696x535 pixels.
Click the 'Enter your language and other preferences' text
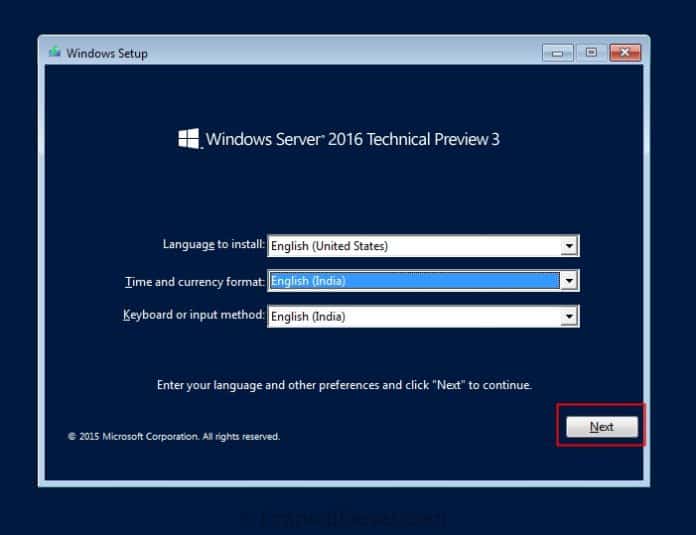click(344, 385)
